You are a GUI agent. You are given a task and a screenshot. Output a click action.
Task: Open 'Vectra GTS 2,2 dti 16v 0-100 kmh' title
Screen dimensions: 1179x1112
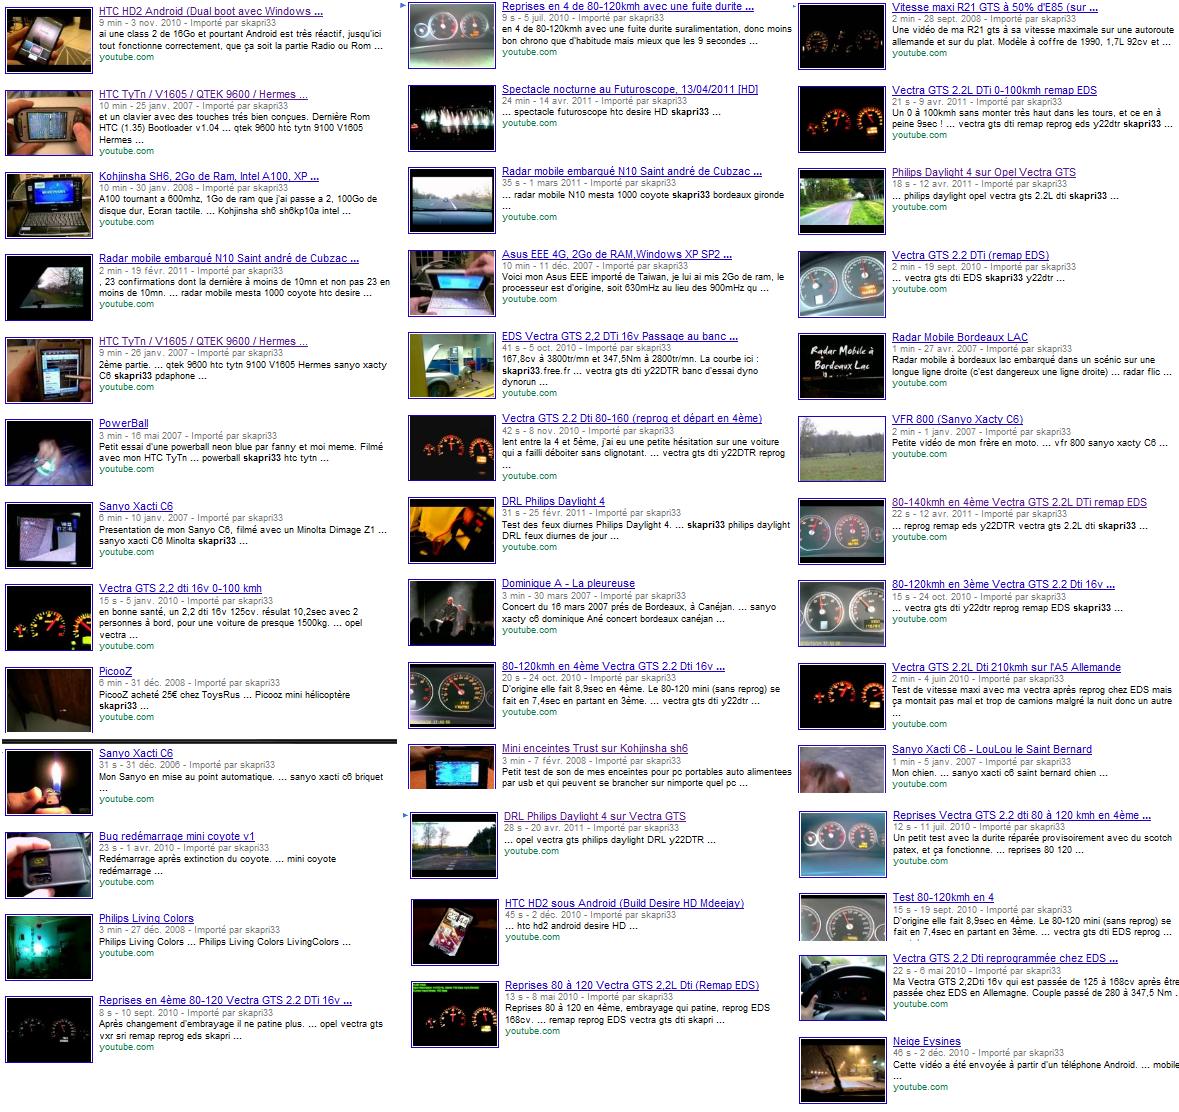[x=180, y=588]
